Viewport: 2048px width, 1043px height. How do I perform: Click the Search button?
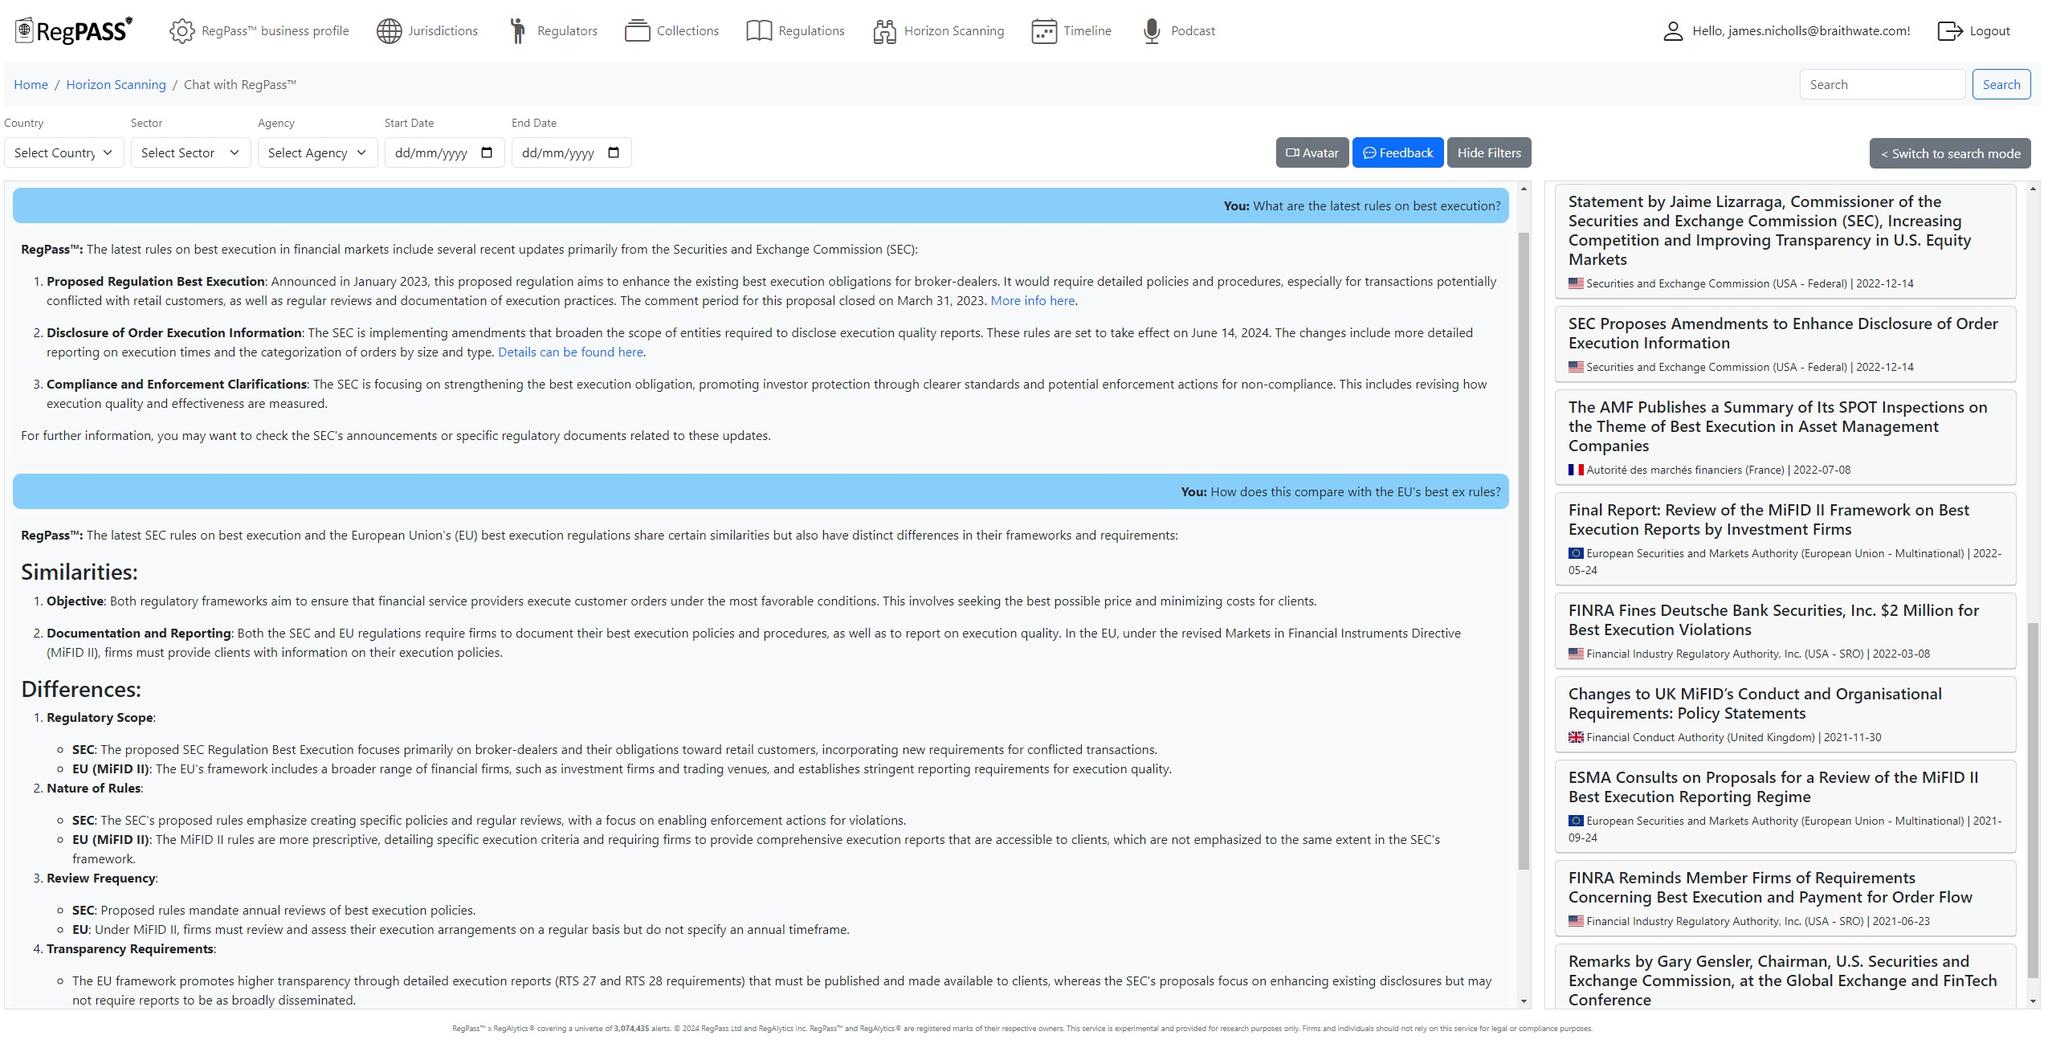(2001, 85)
